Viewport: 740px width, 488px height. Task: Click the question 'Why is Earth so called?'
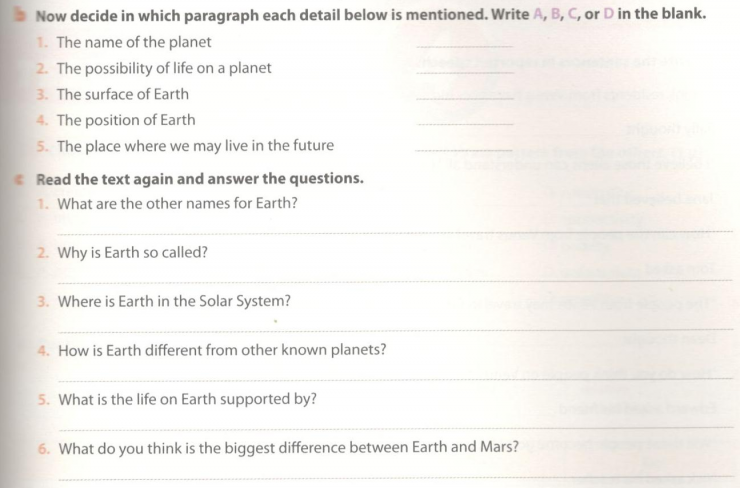(x=133, y=252)
